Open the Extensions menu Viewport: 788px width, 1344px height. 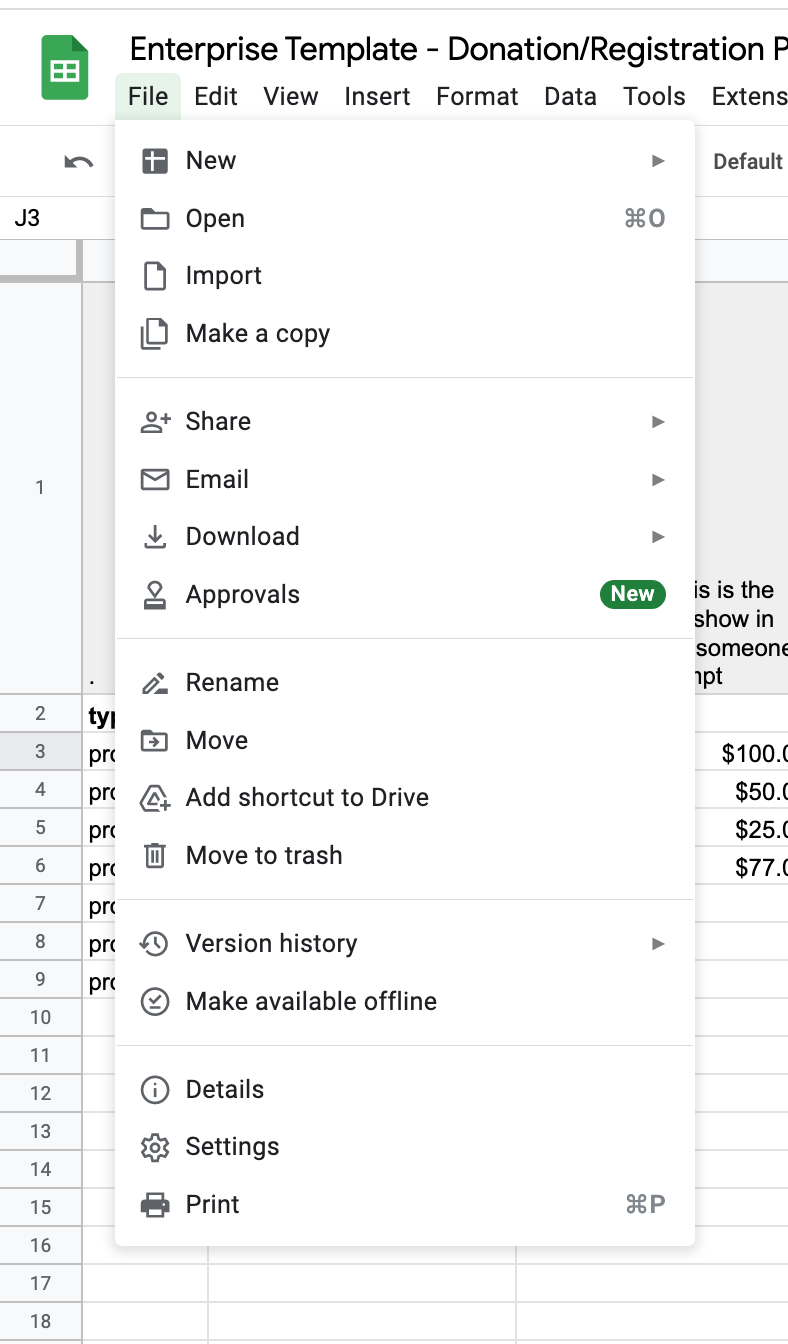point(748,97)
